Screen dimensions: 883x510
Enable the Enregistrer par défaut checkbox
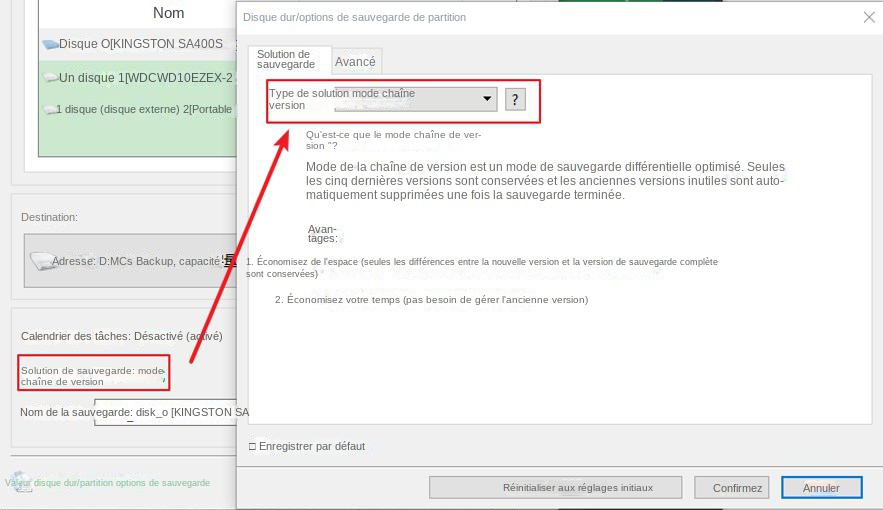point(252,446)
